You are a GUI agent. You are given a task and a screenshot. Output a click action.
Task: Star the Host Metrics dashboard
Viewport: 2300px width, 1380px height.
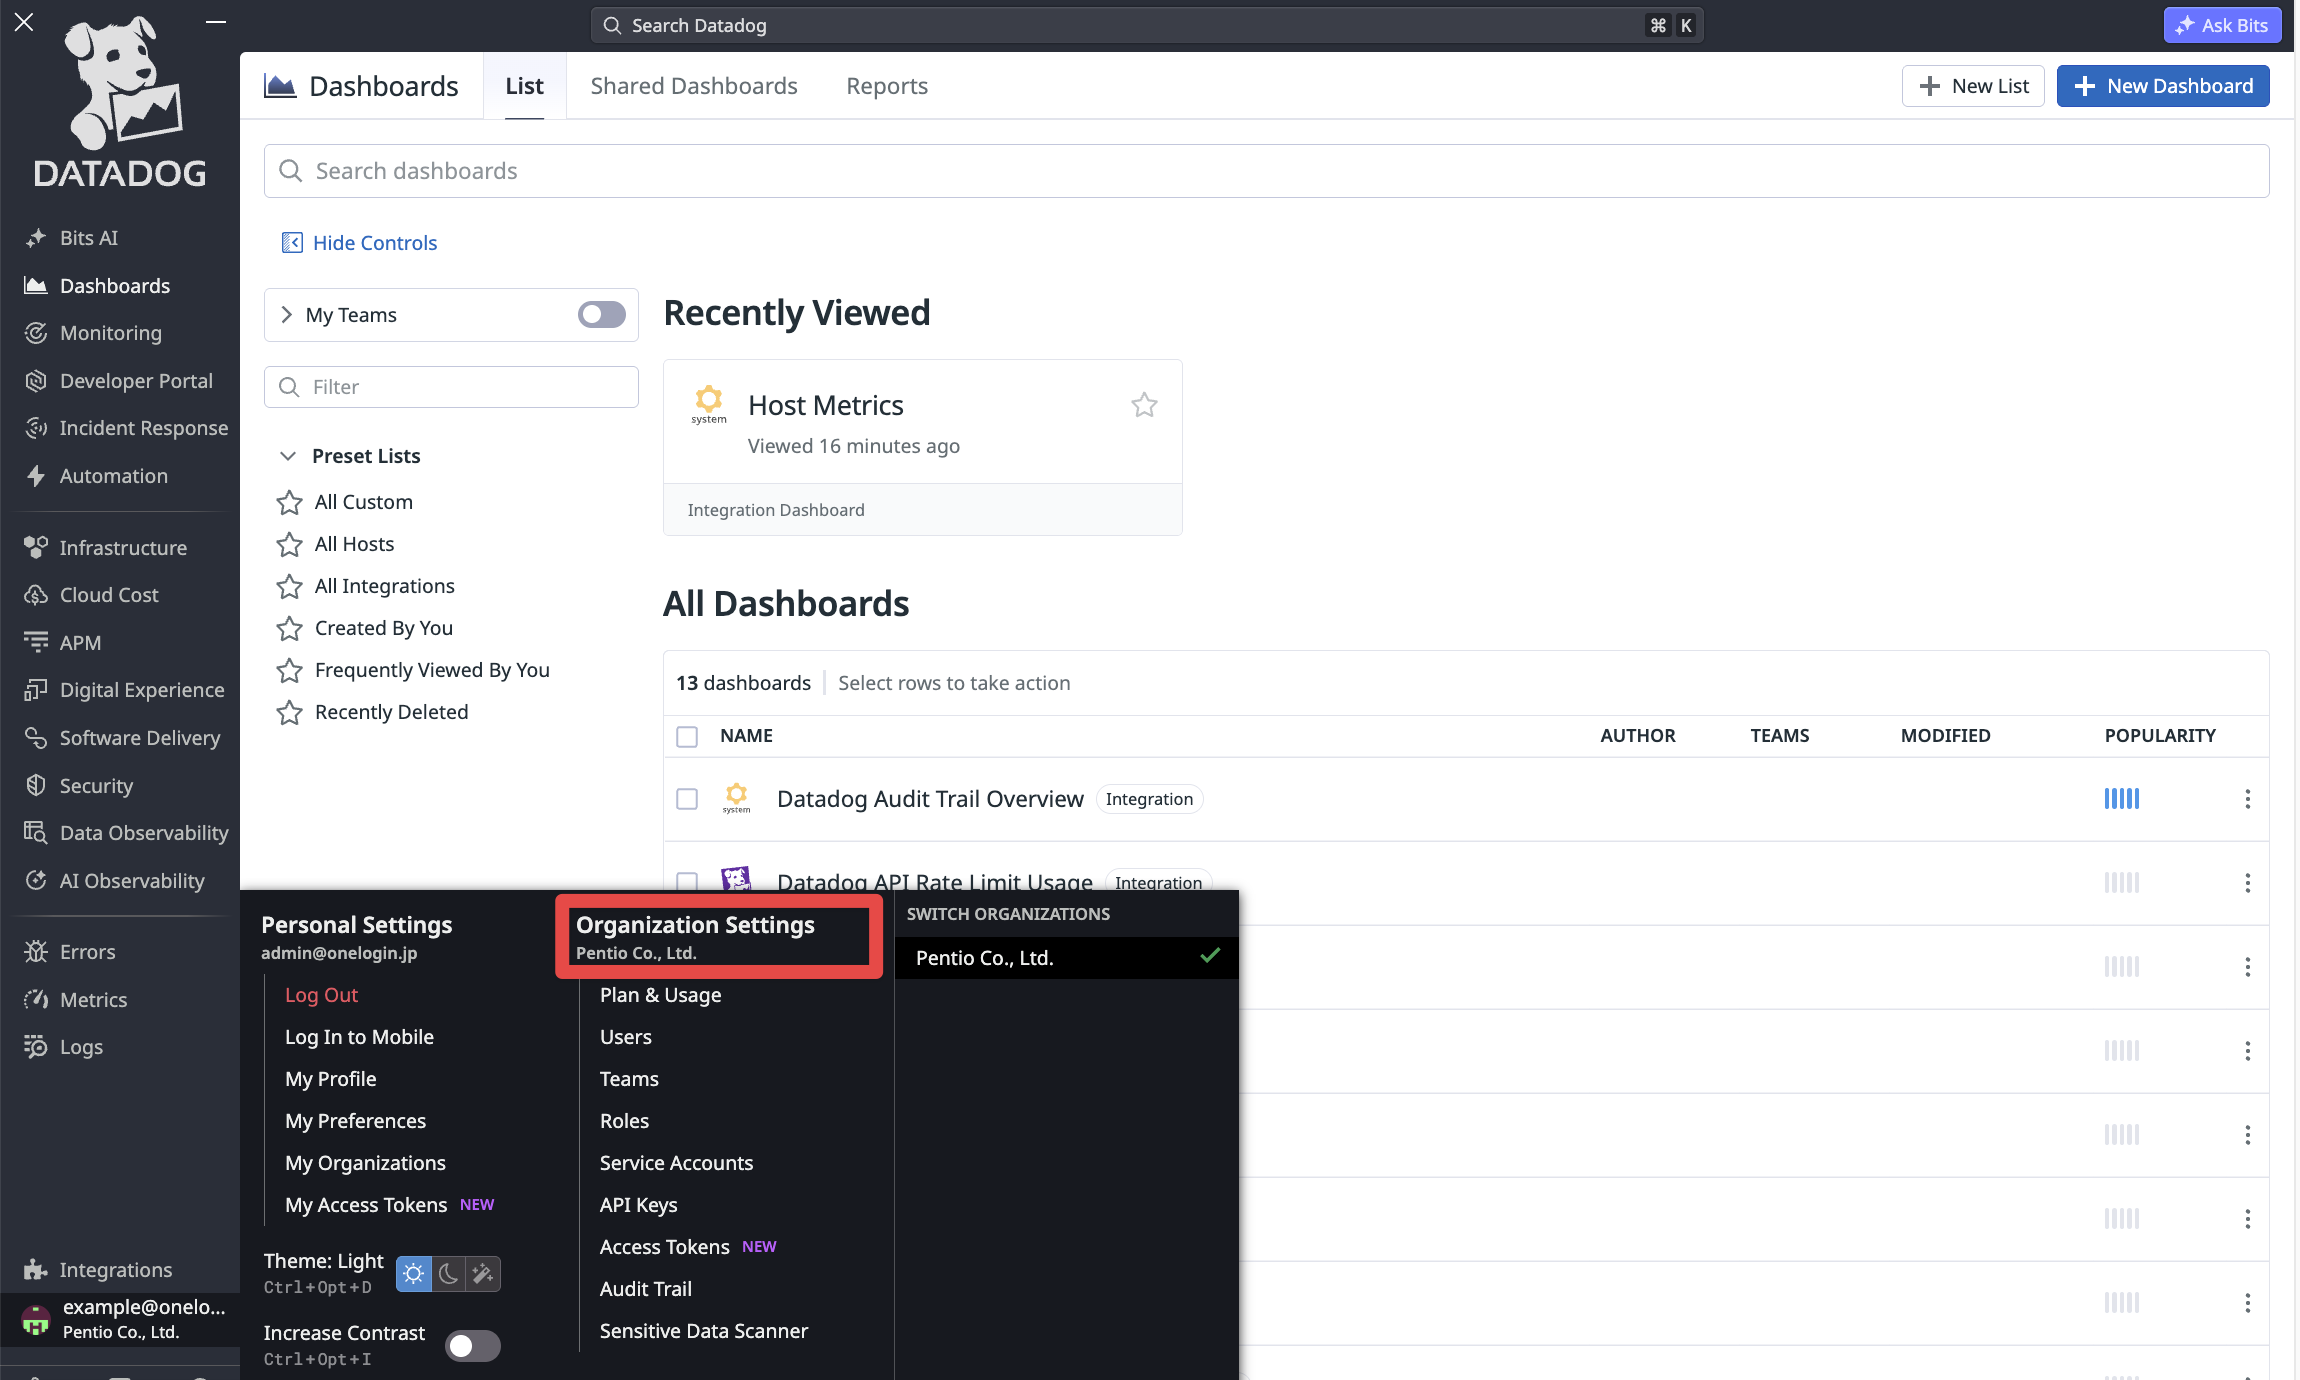click(1144, 405)
